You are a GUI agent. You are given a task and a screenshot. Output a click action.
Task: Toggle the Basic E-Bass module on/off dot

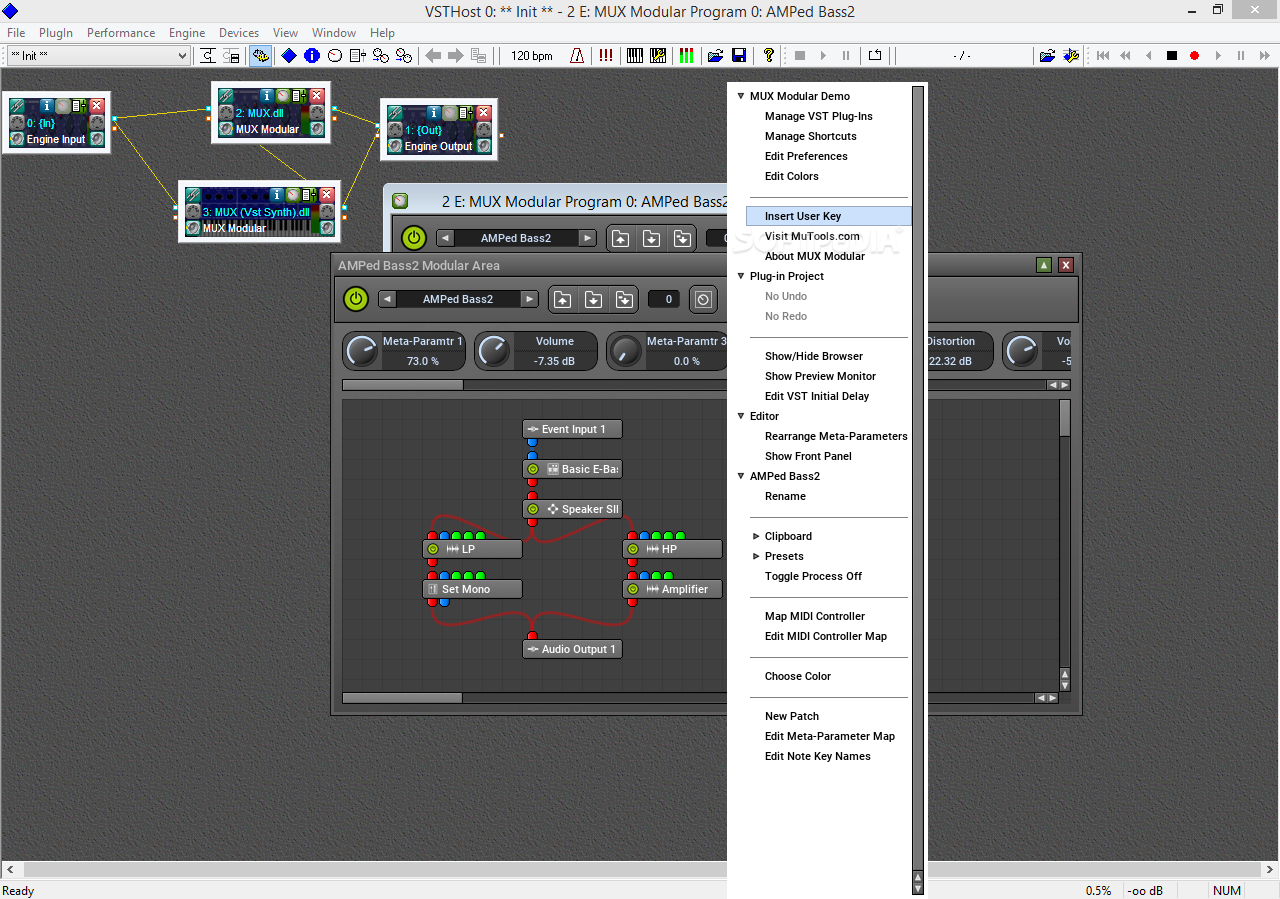point(533,469)
